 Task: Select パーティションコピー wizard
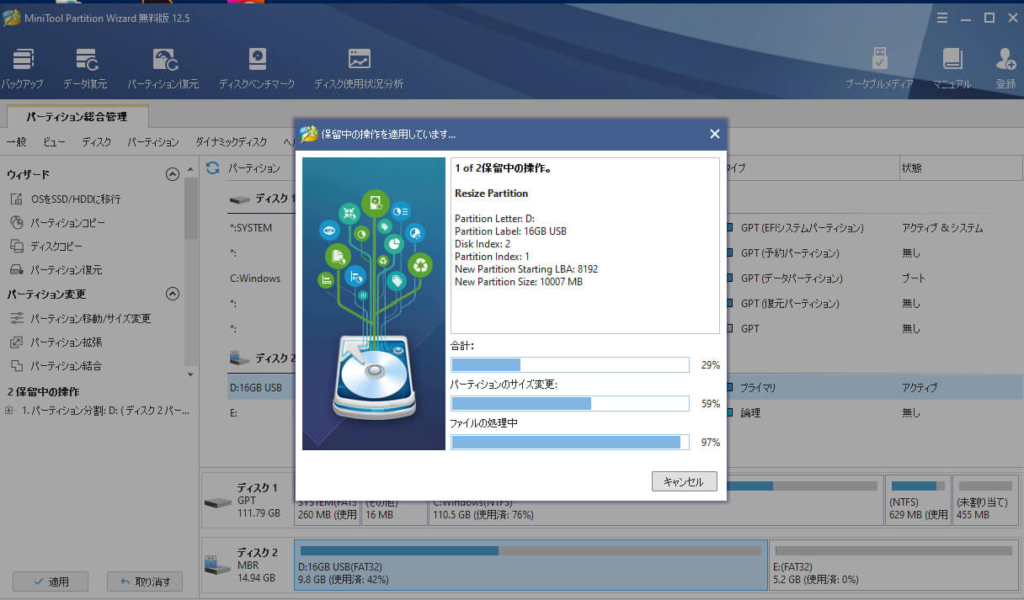pos(57,223)
